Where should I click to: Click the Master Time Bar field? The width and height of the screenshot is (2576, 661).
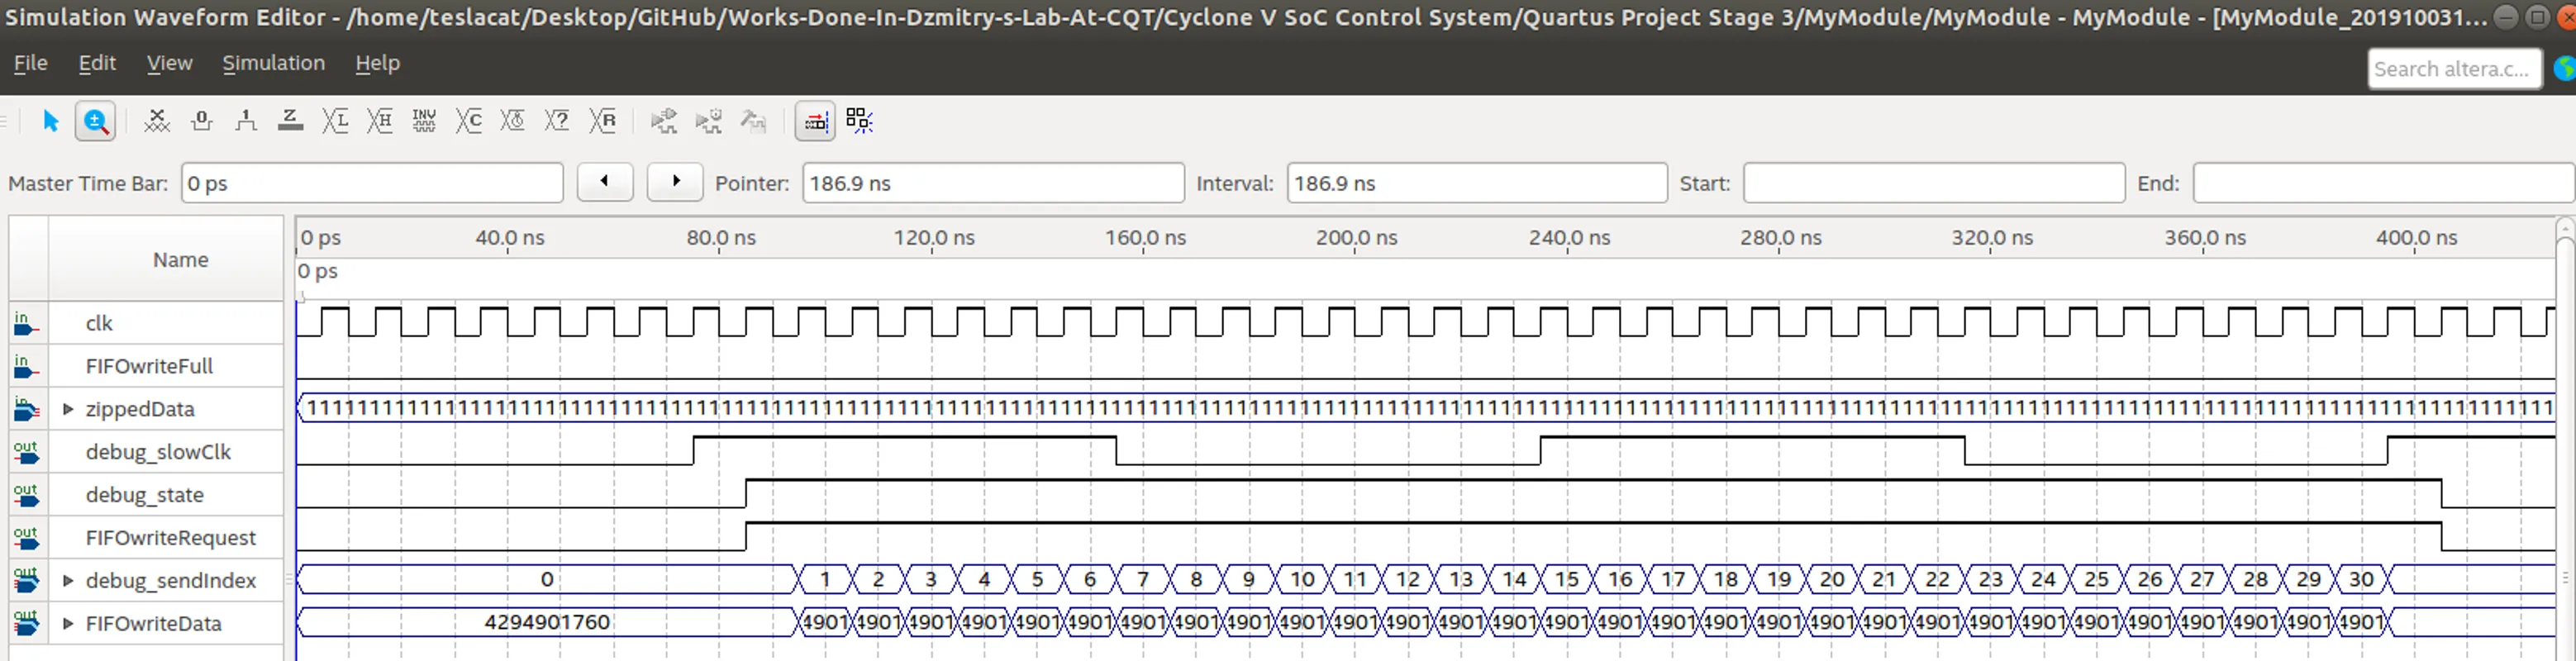(x=372, y=183)
